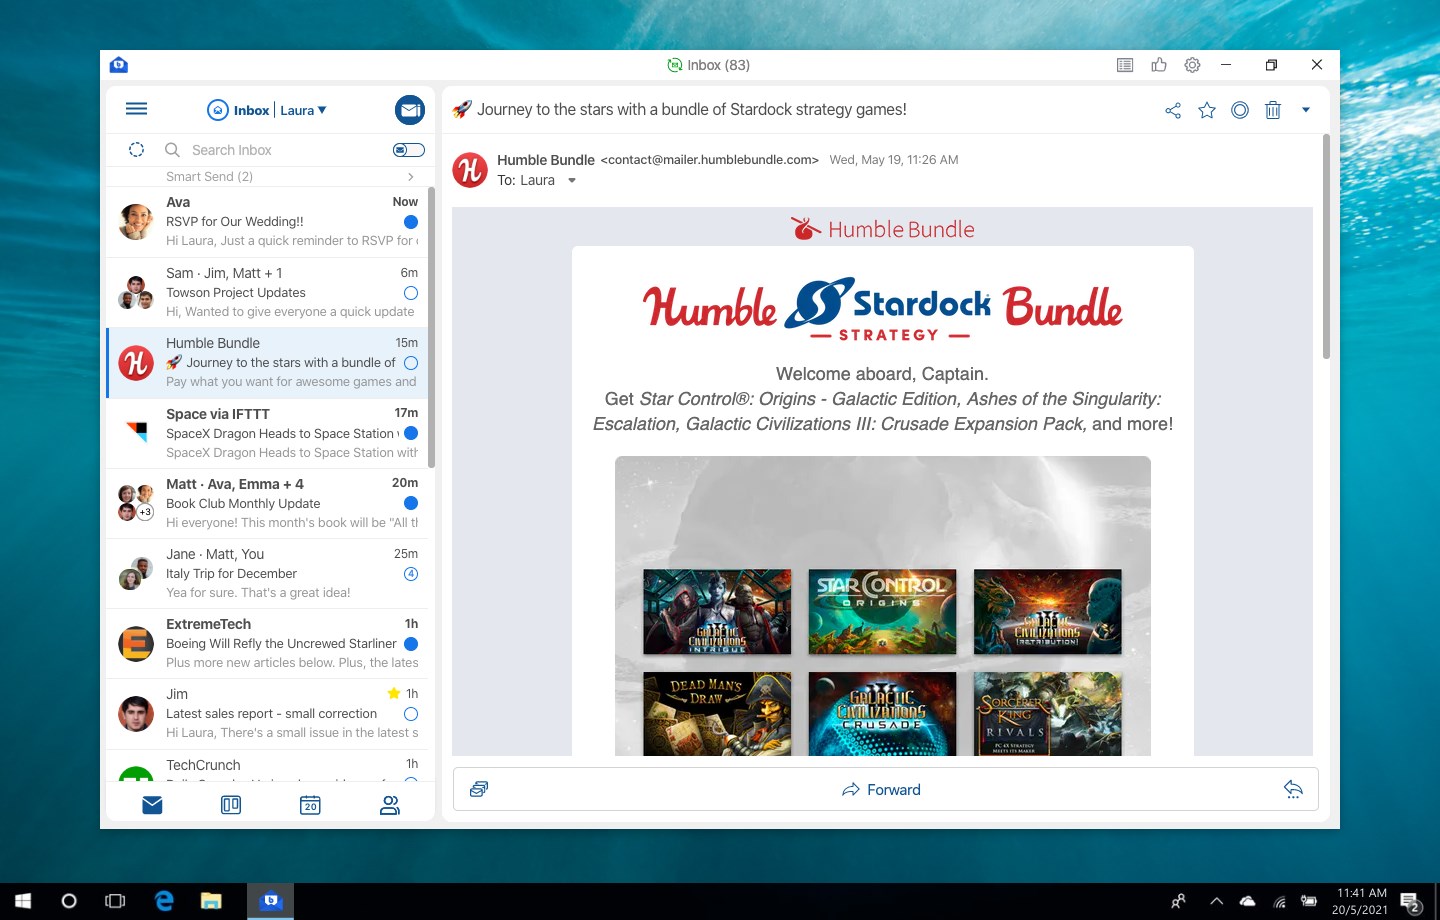Open notification center in system tray

(1412, 902)
